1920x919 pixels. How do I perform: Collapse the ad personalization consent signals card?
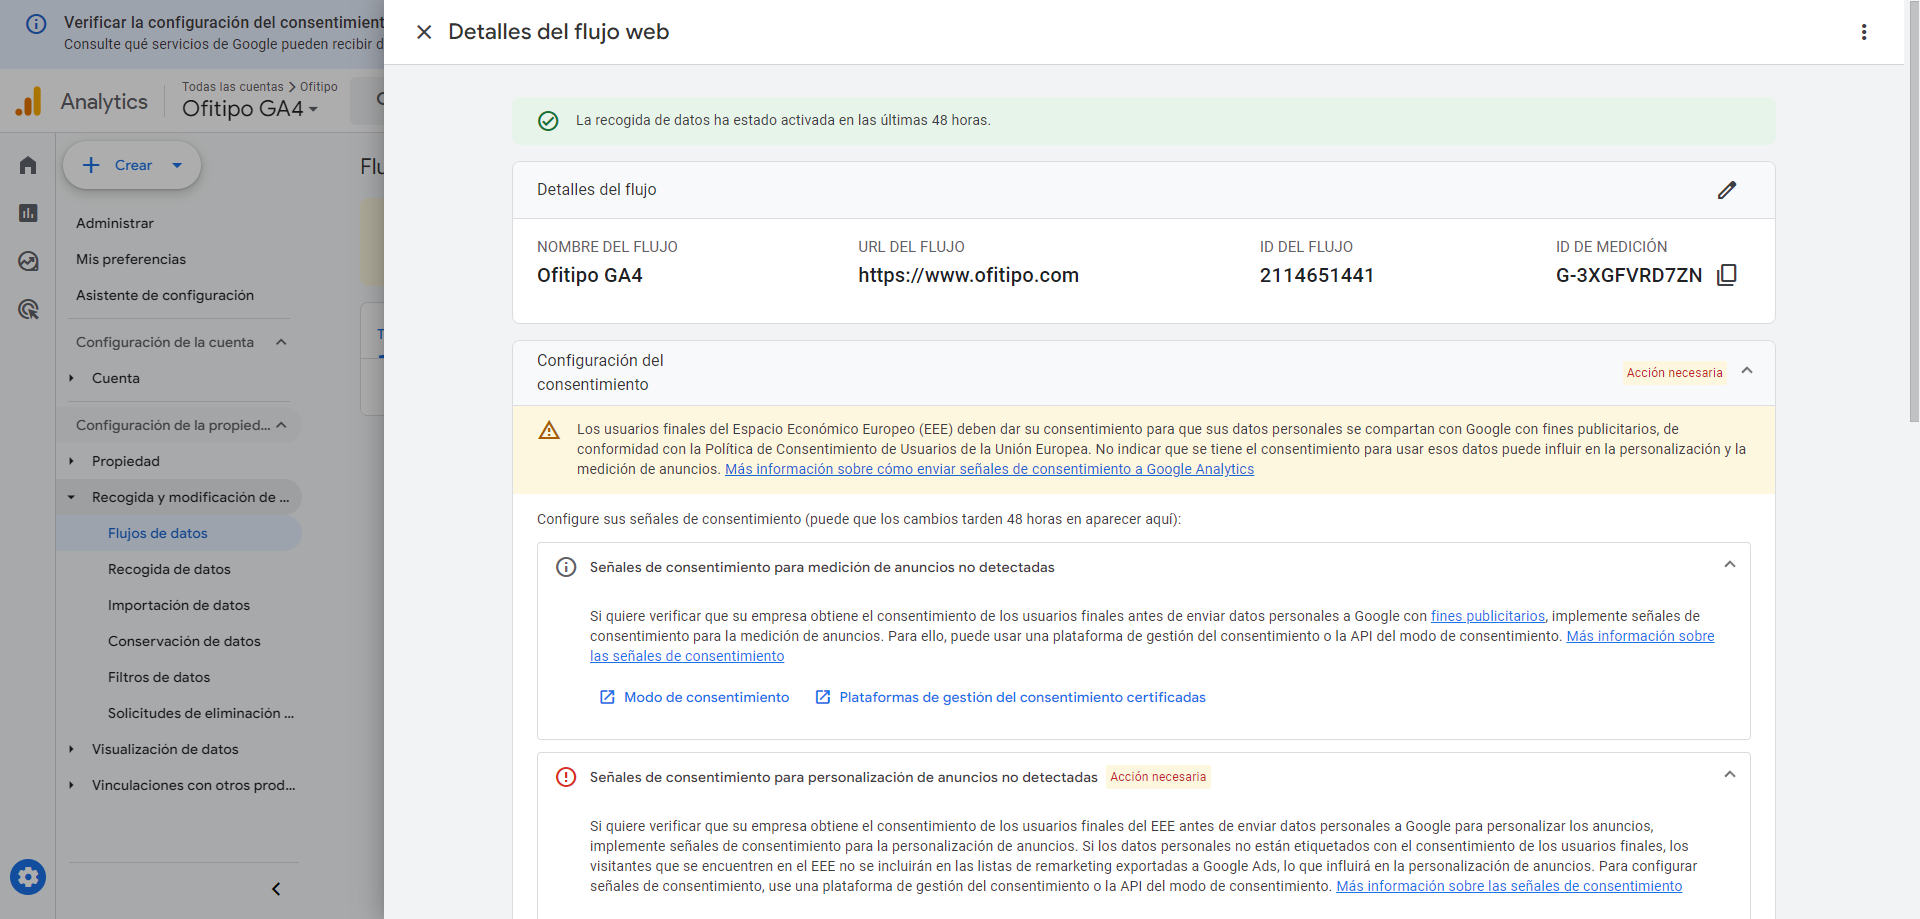[x=1729, y=775]
